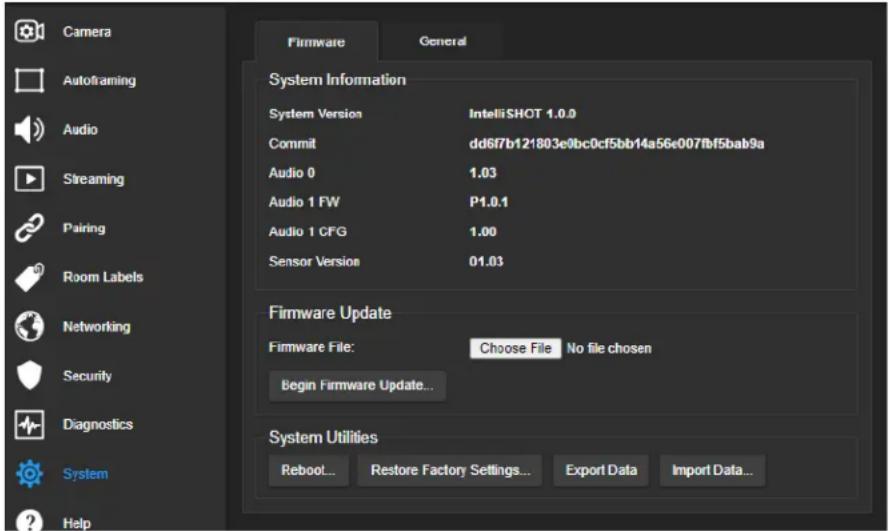Click the Commit label

click(x=292, y=143)
